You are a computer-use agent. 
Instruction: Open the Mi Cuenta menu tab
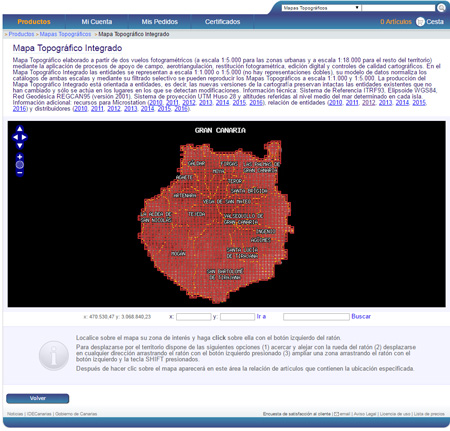97,22
